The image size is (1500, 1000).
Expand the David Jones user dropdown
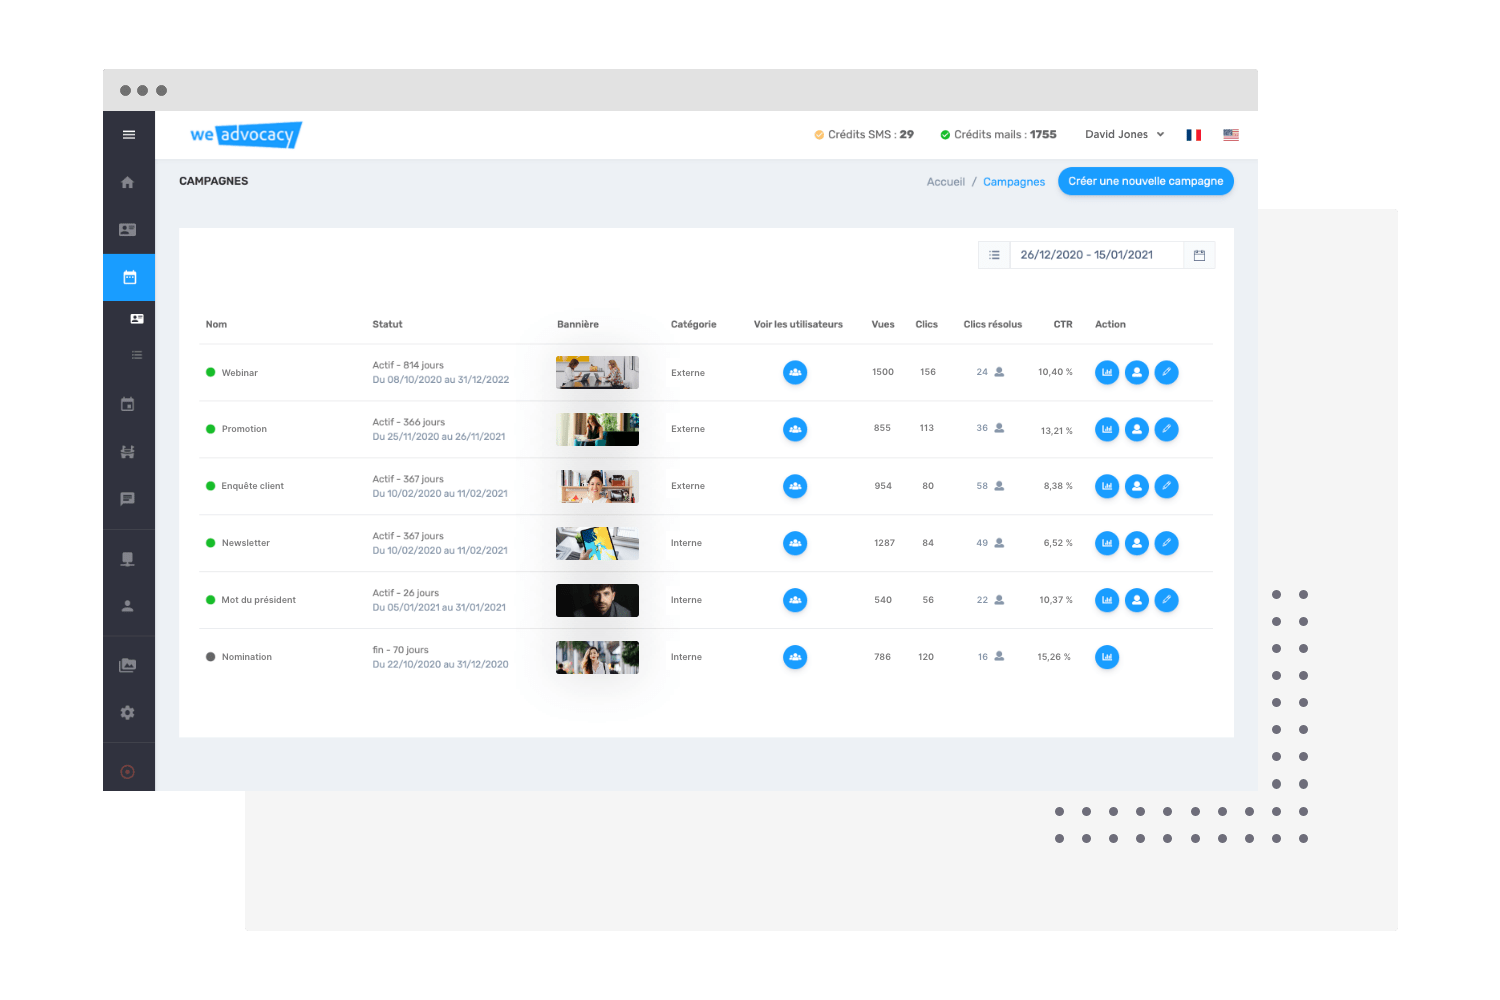coord(1124,135)
